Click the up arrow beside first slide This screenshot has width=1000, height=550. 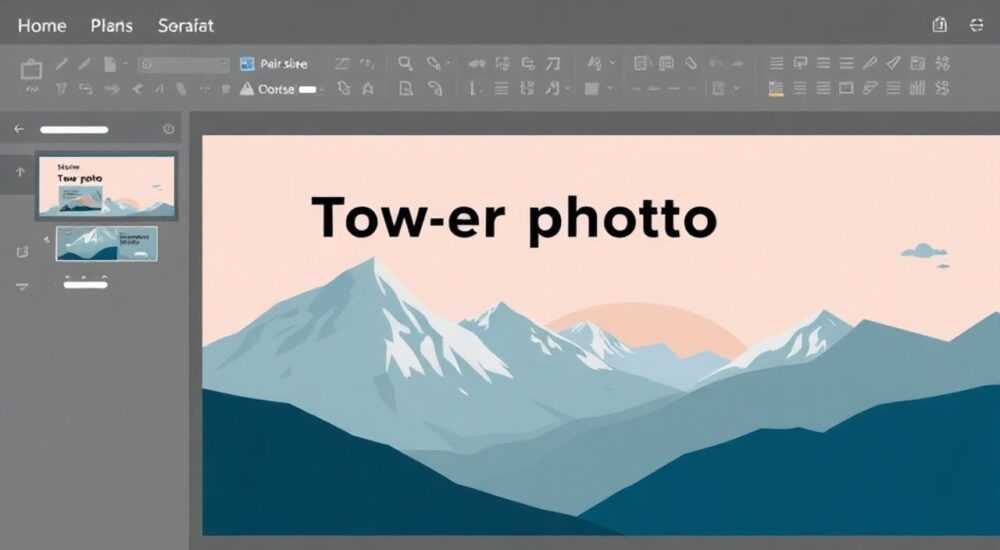click(x=20, y=172)
